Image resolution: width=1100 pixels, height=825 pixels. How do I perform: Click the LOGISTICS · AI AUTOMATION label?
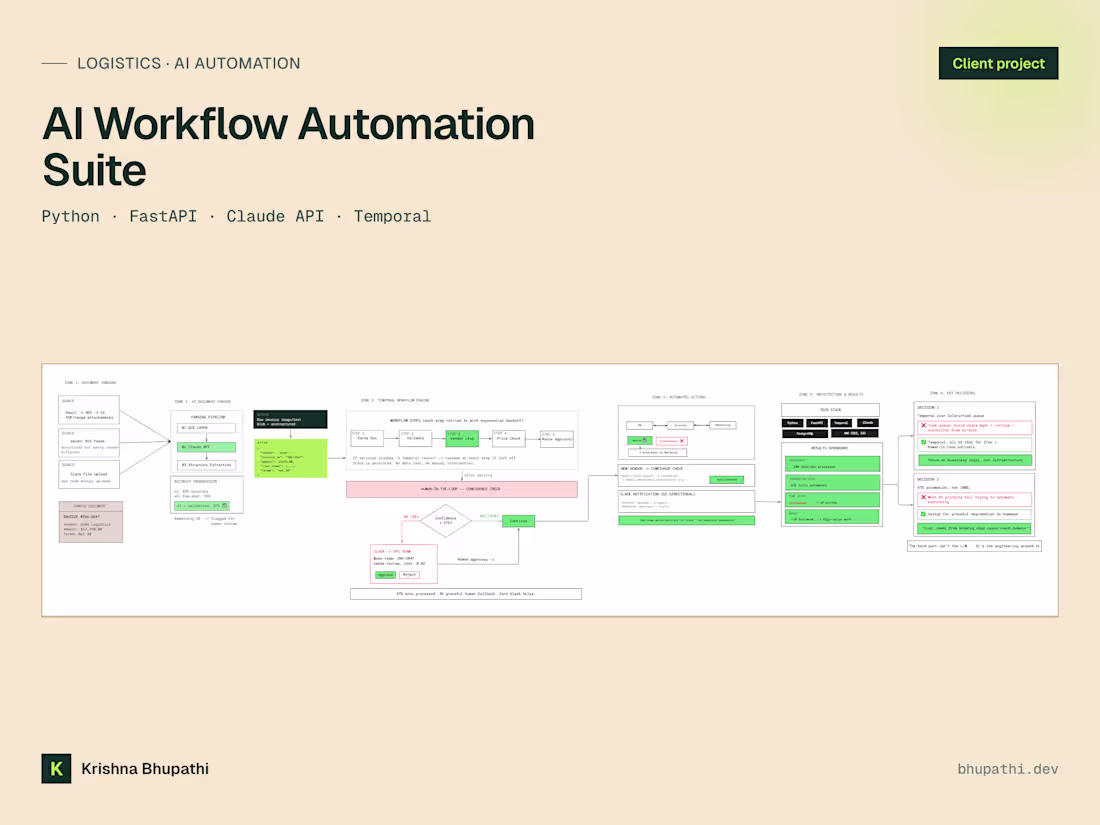point(189,63)
